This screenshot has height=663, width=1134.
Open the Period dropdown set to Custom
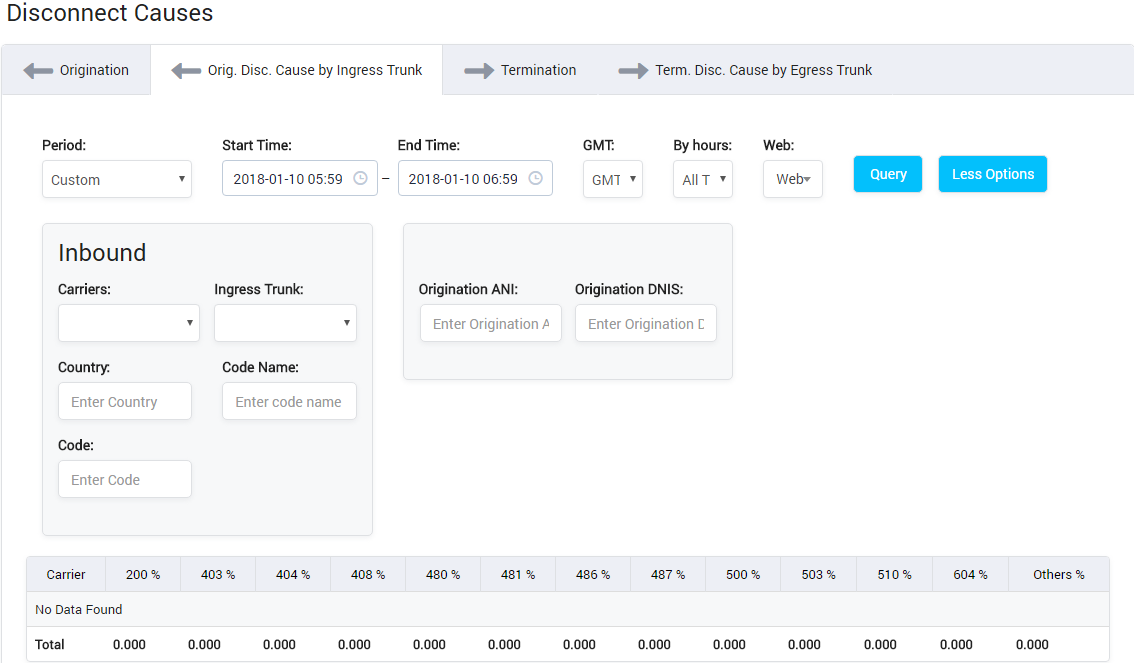pyautogui.click(x=116, y=180)
